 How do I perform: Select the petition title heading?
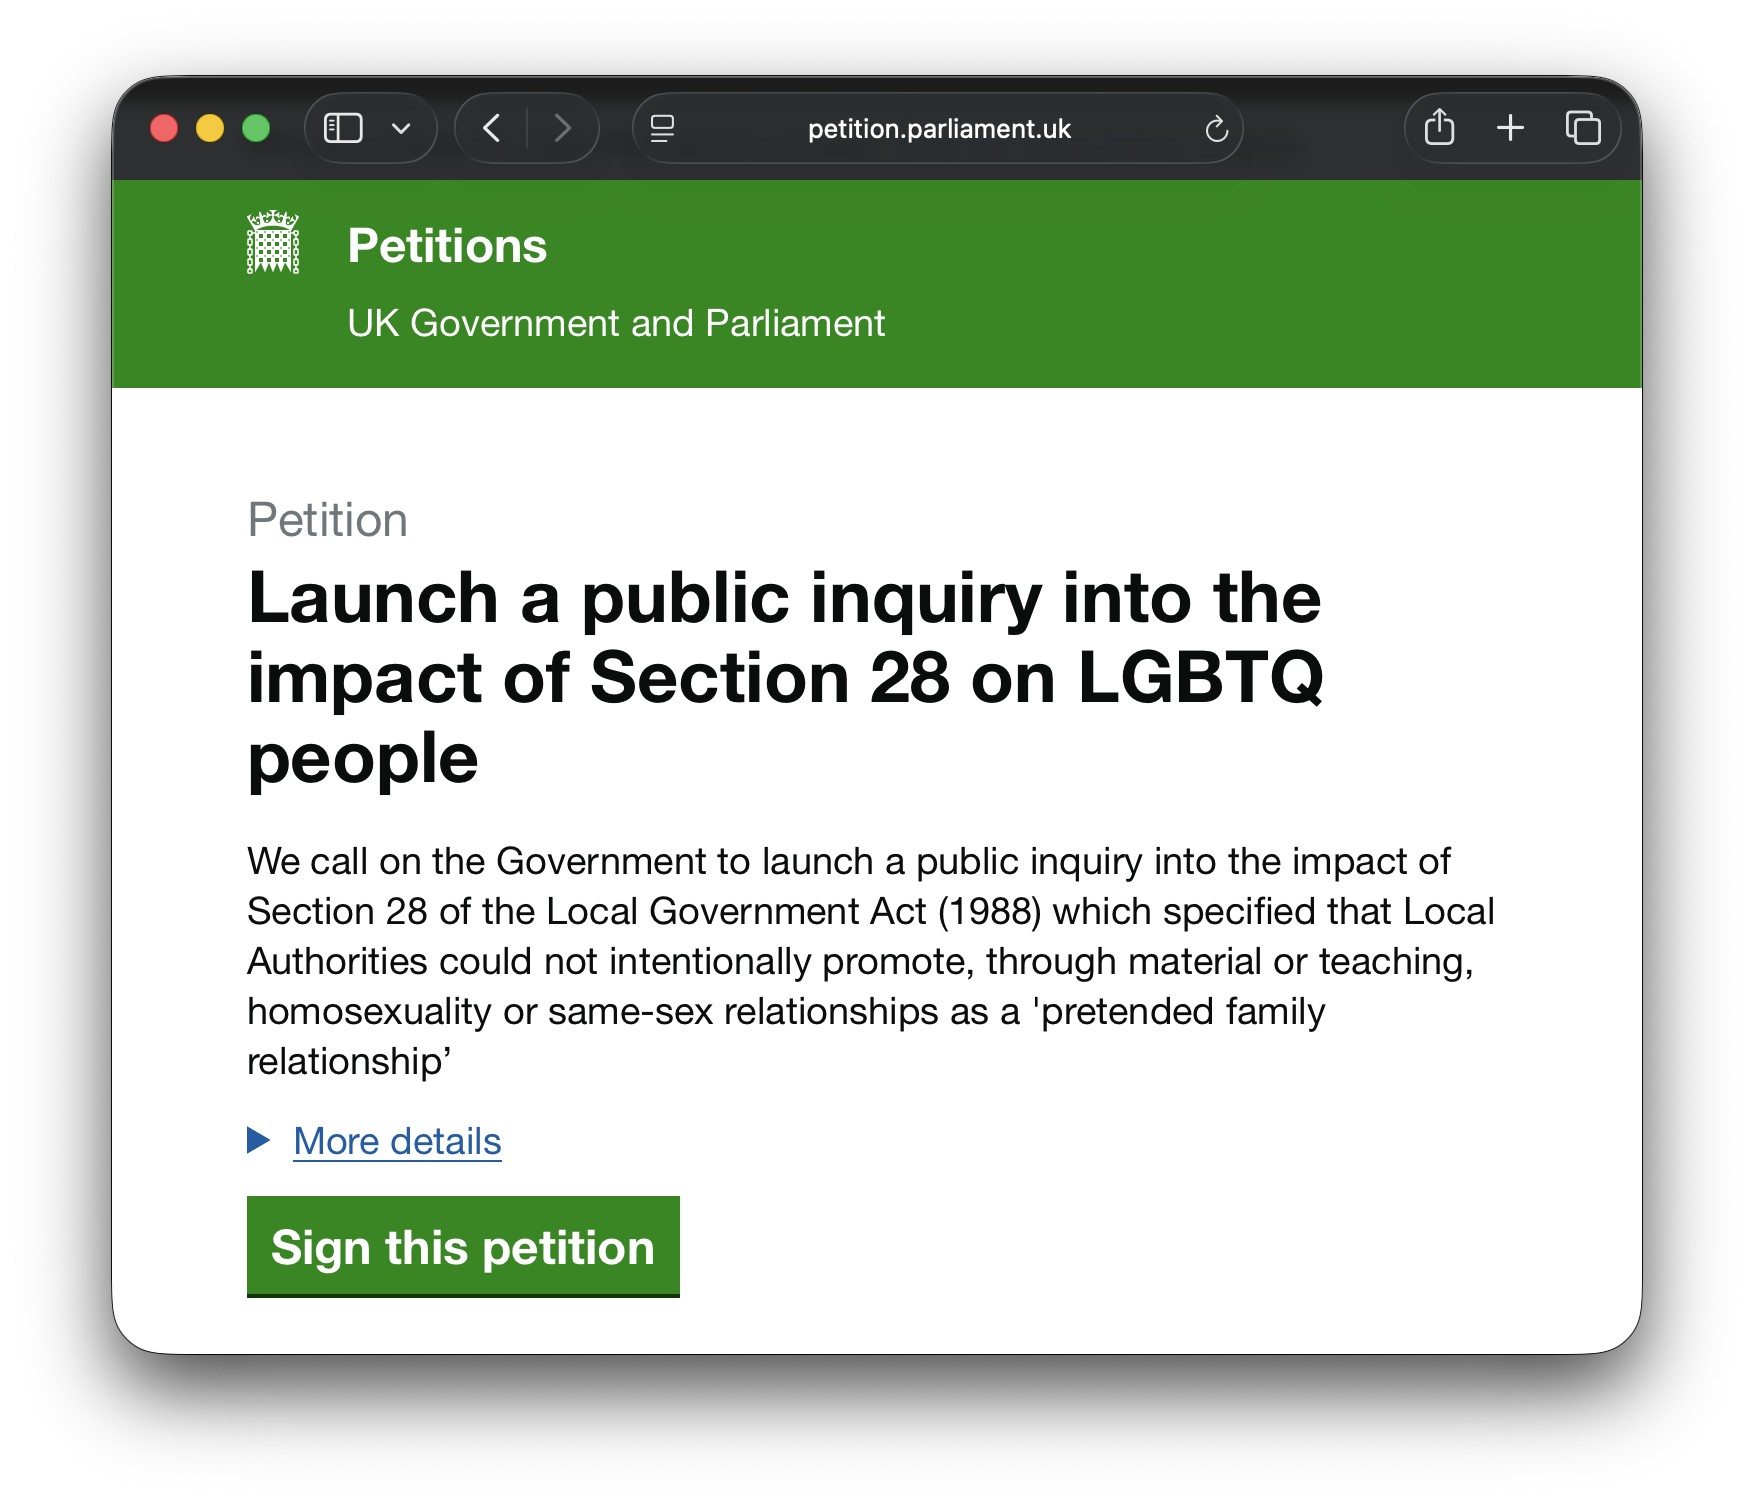pos(786,678)
